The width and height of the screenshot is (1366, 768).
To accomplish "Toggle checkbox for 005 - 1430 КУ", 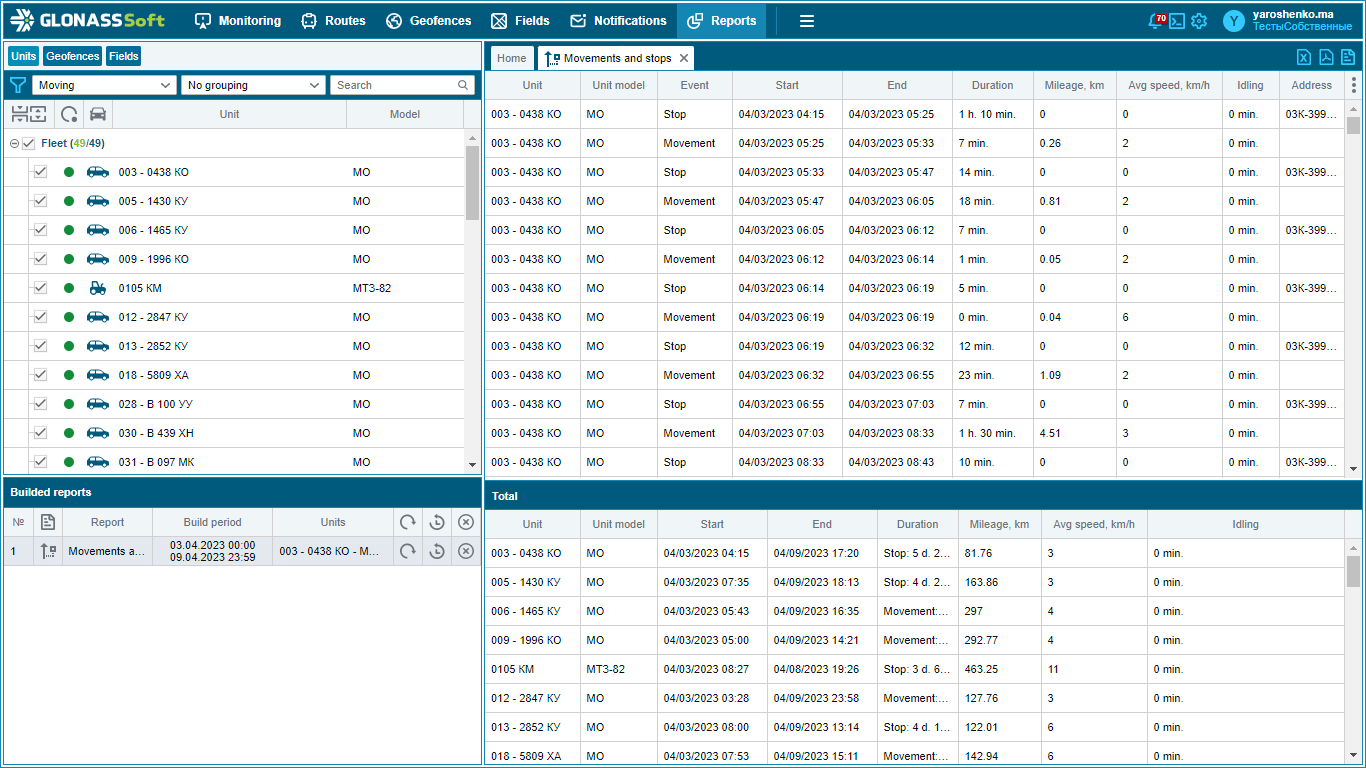I will point(40,201).
